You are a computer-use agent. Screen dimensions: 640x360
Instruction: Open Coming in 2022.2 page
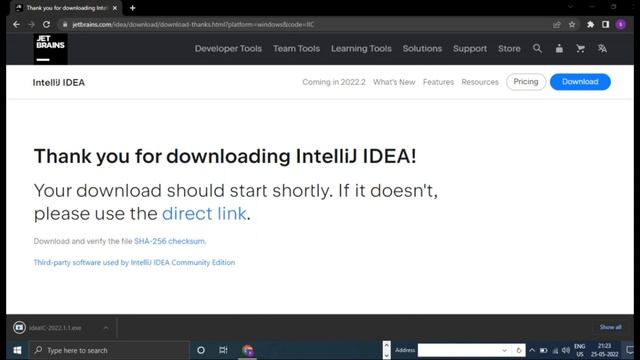[334, 82]
